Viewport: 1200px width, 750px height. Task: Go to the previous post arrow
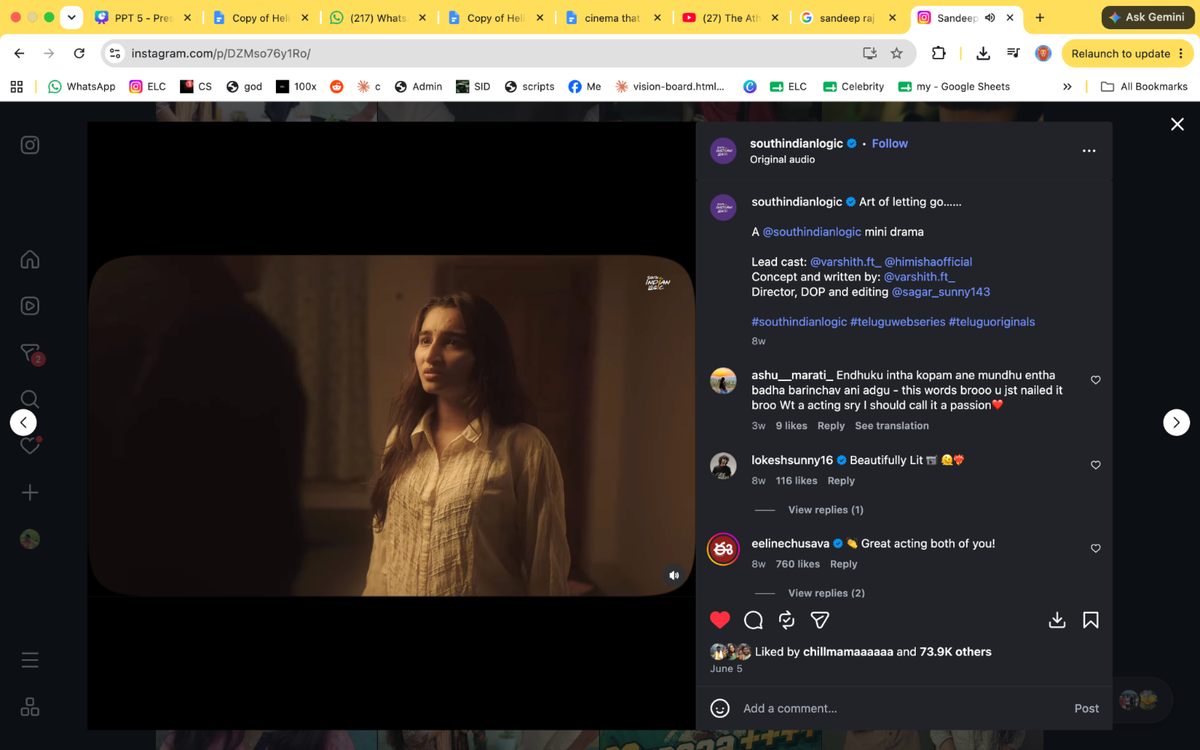[x=23, y=422]
